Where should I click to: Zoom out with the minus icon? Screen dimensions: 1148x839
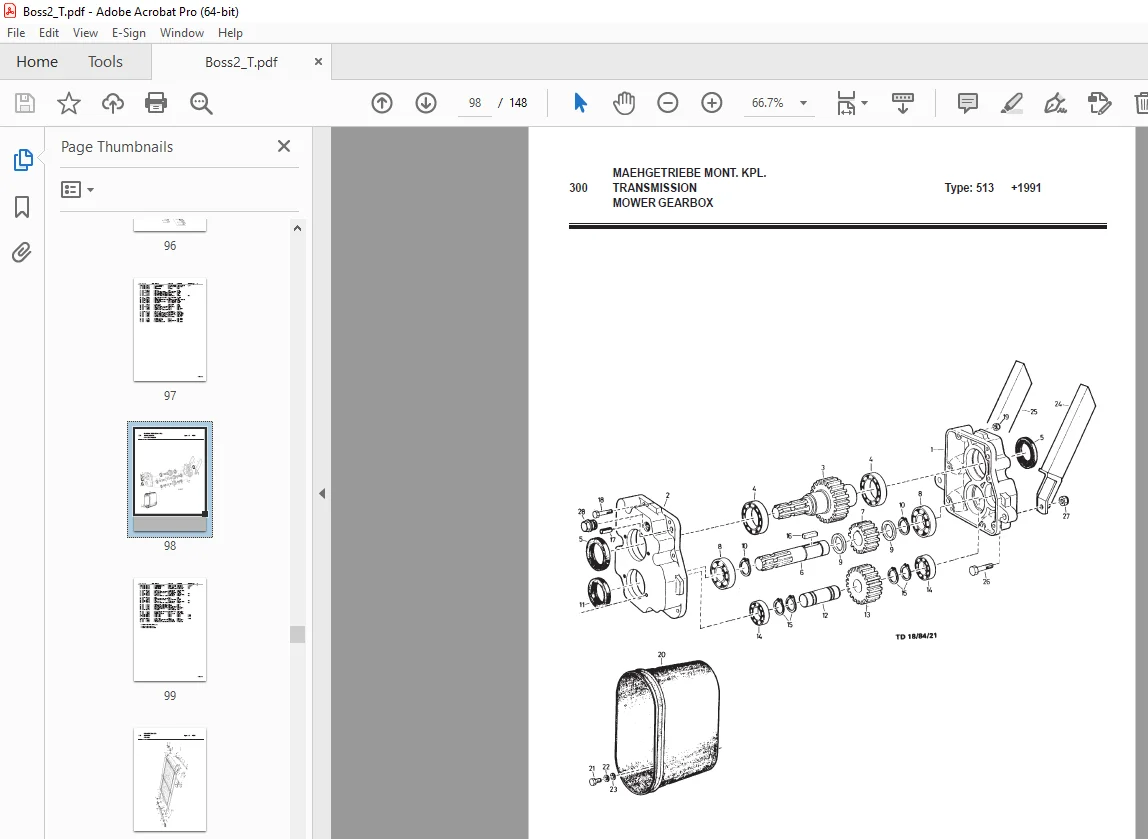(668, 103)
